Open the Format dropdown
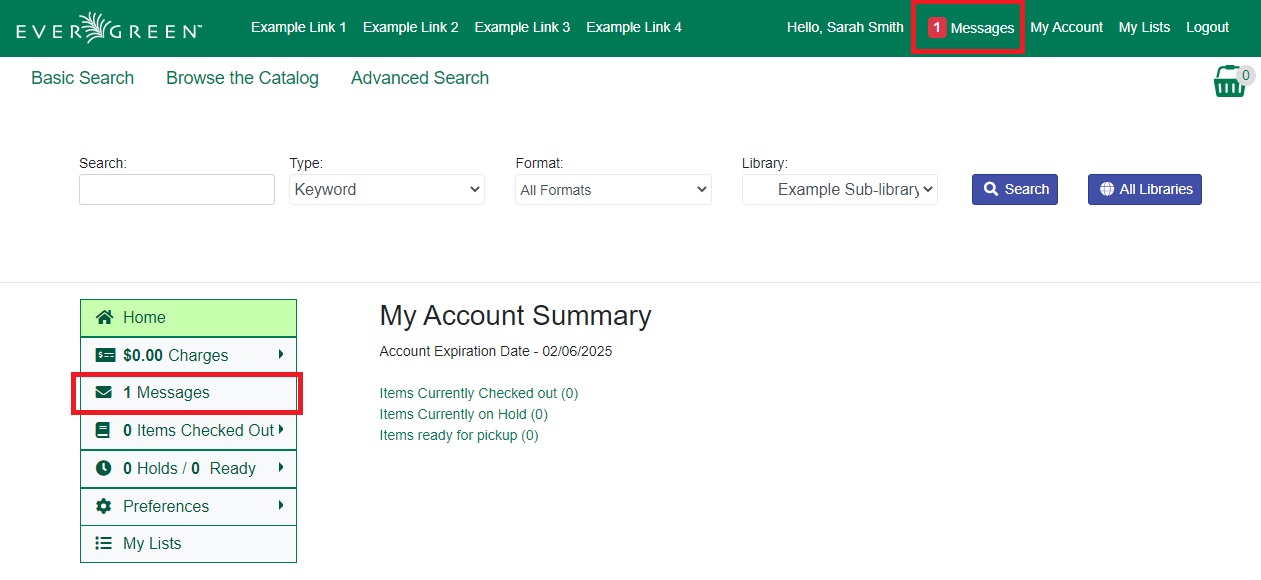 tap(613, 190)
